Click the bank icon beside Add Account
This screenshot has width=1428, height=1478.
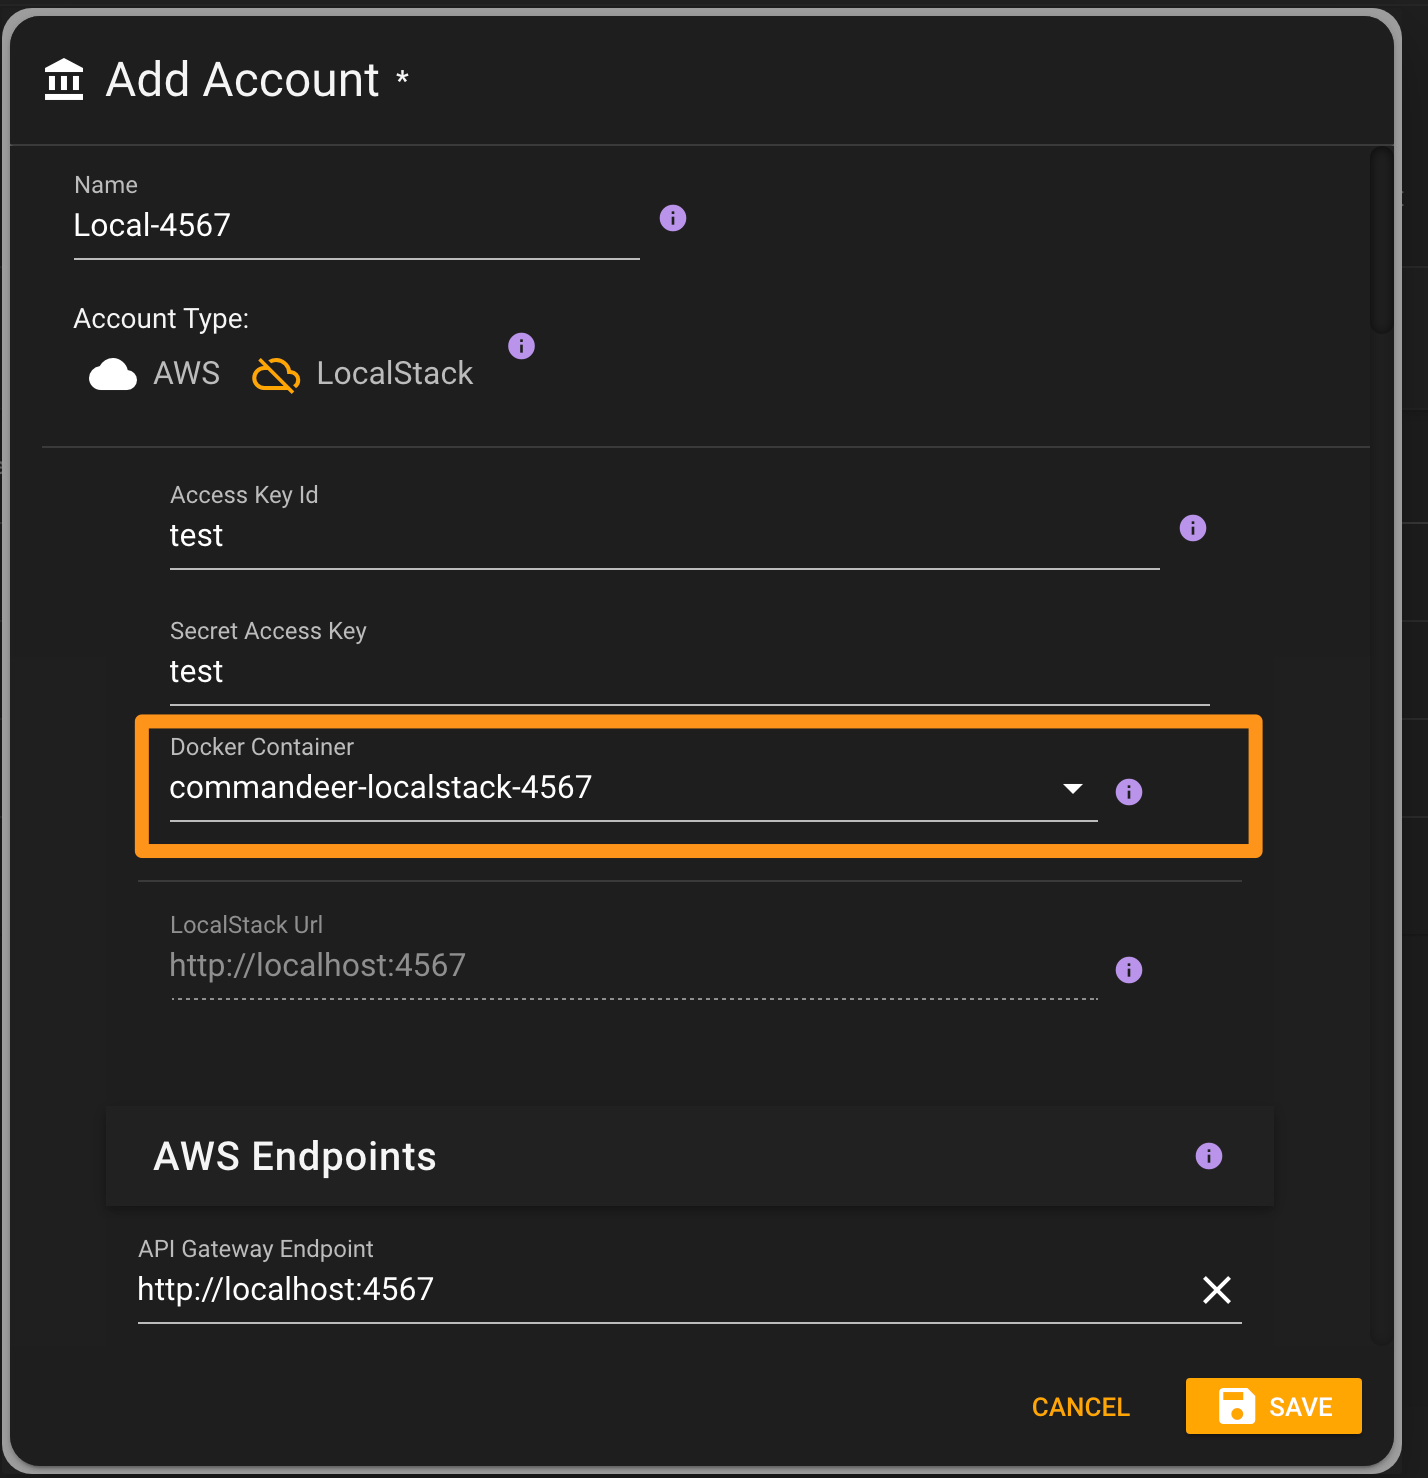pyautogui.click(x=64, y=79)
